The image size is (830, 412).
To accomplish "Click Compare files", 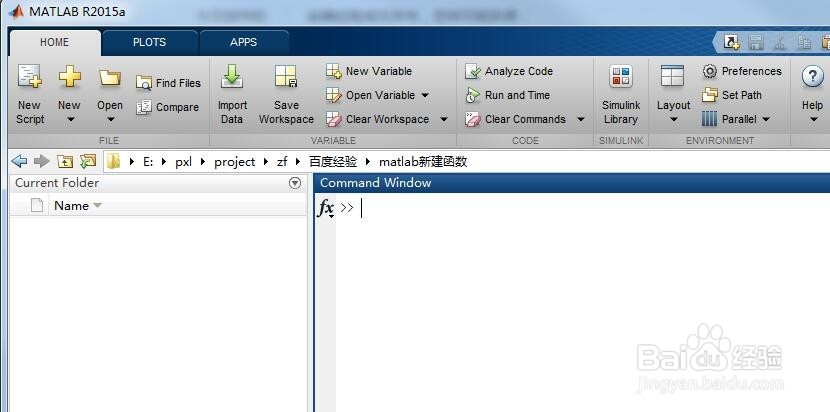I will click(x=167, y=107).
